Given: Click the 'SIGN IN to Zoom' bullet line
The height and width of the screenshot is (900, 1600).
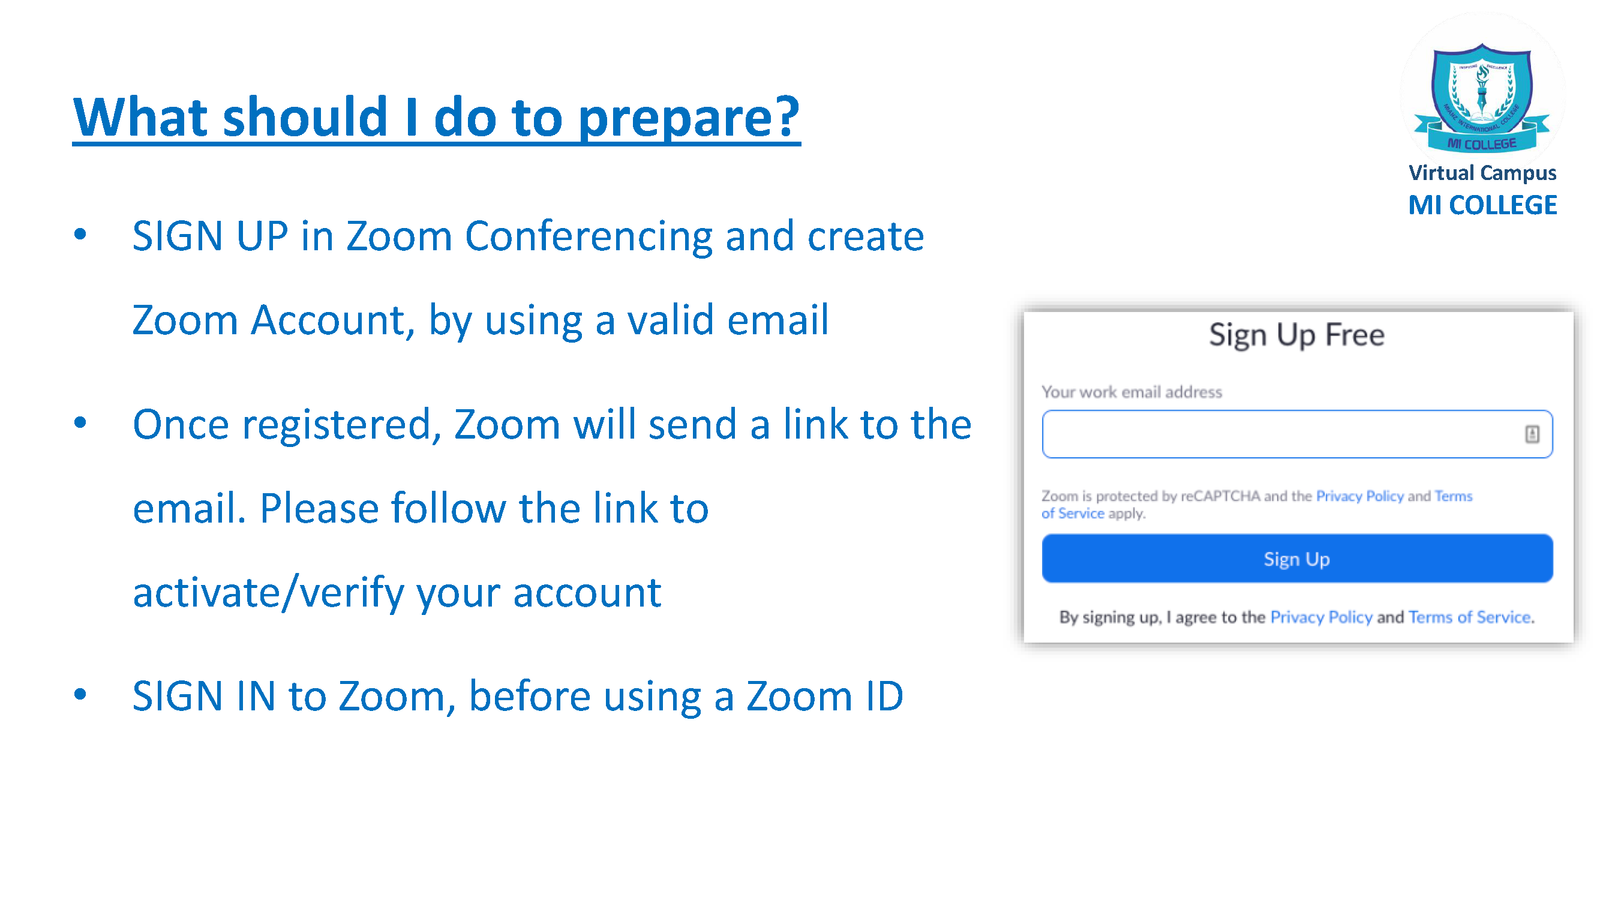Looking at the screenshot, I should click(518, 696).
